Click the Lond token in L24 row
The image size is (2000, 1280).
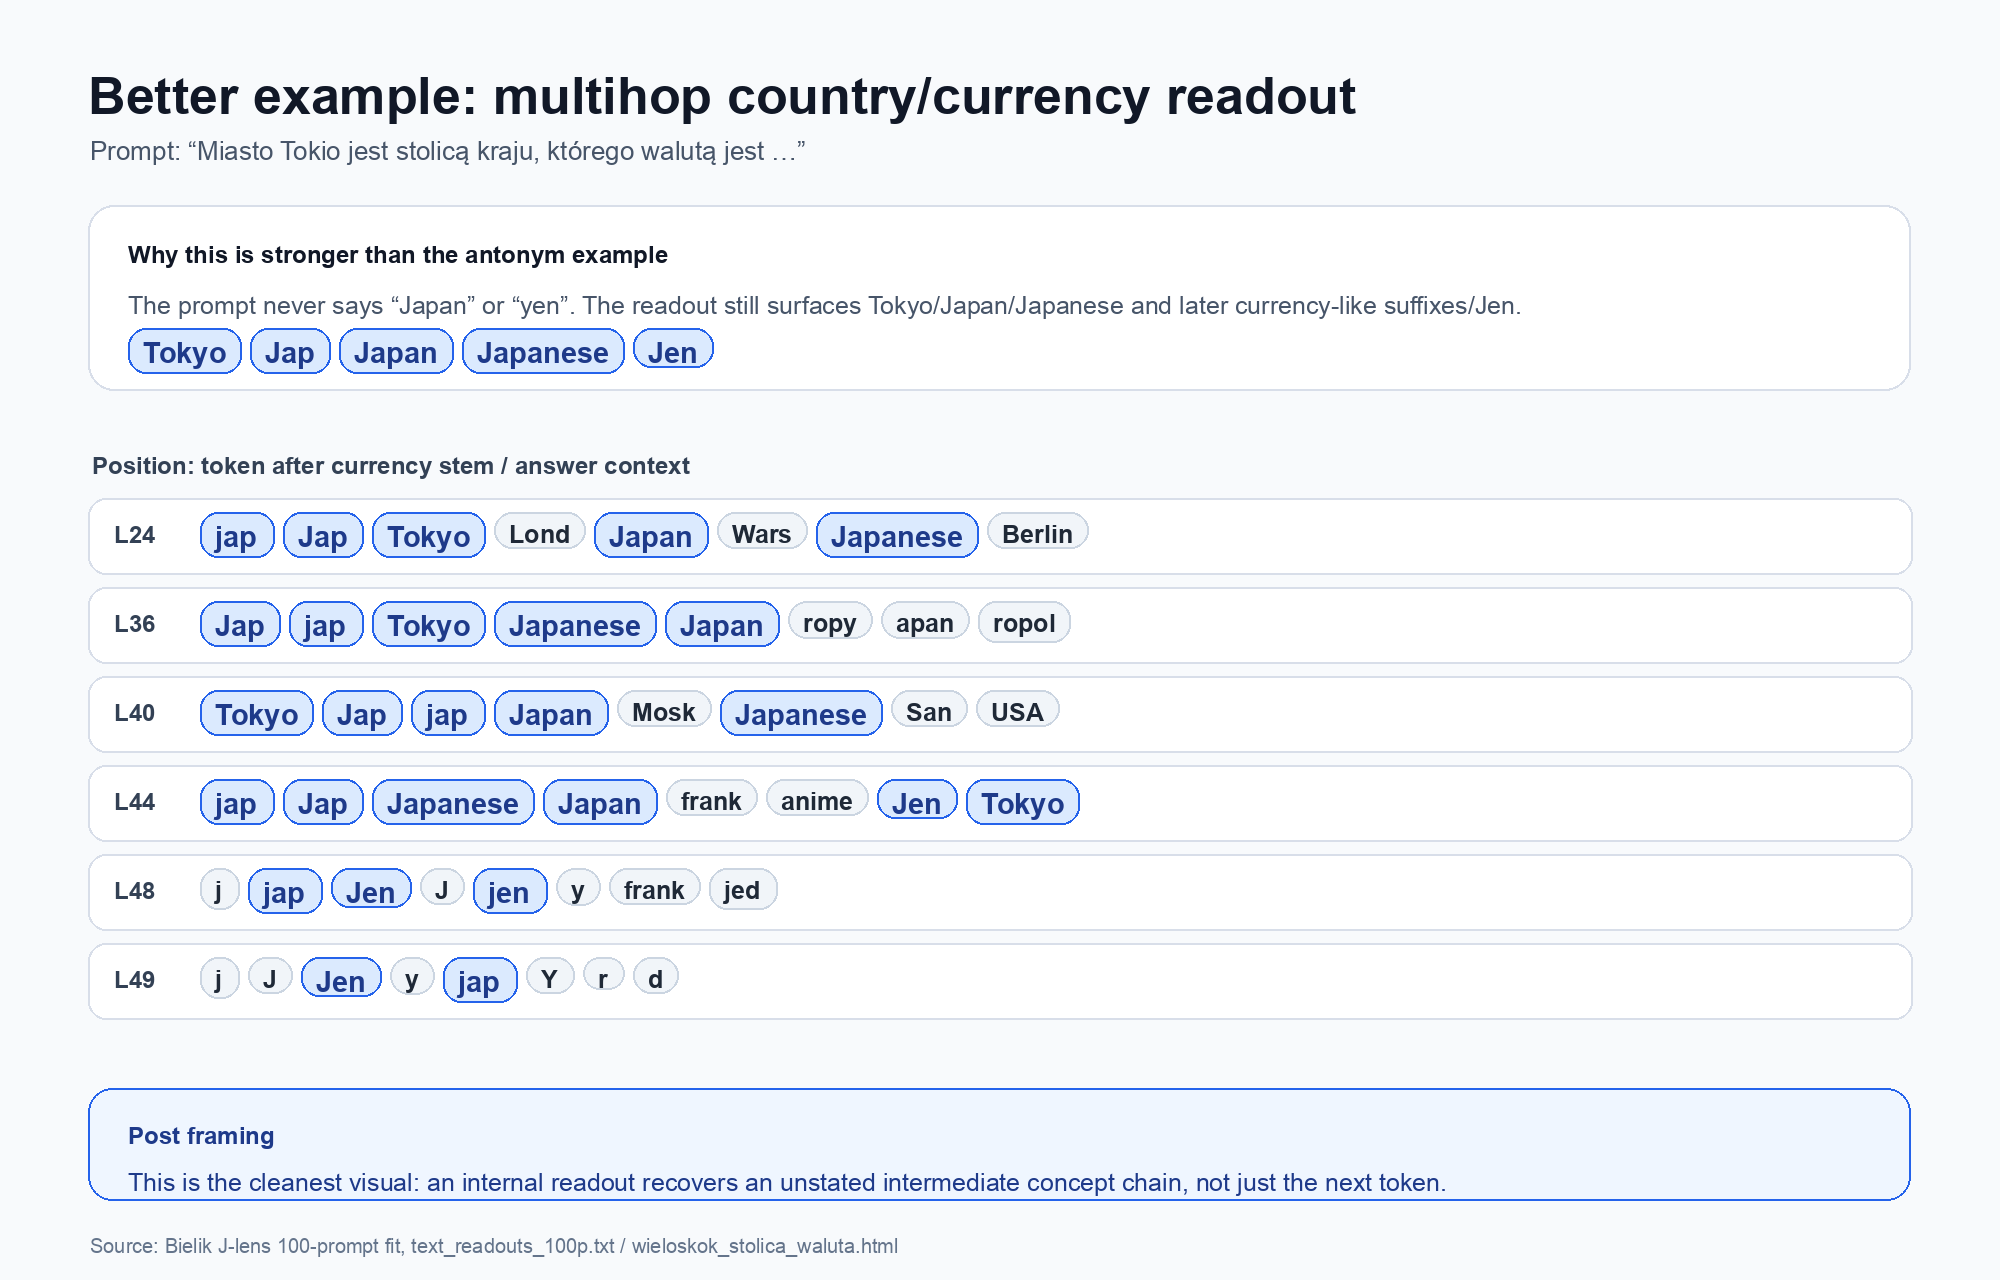pyautogui.click(x=540, y=533)
